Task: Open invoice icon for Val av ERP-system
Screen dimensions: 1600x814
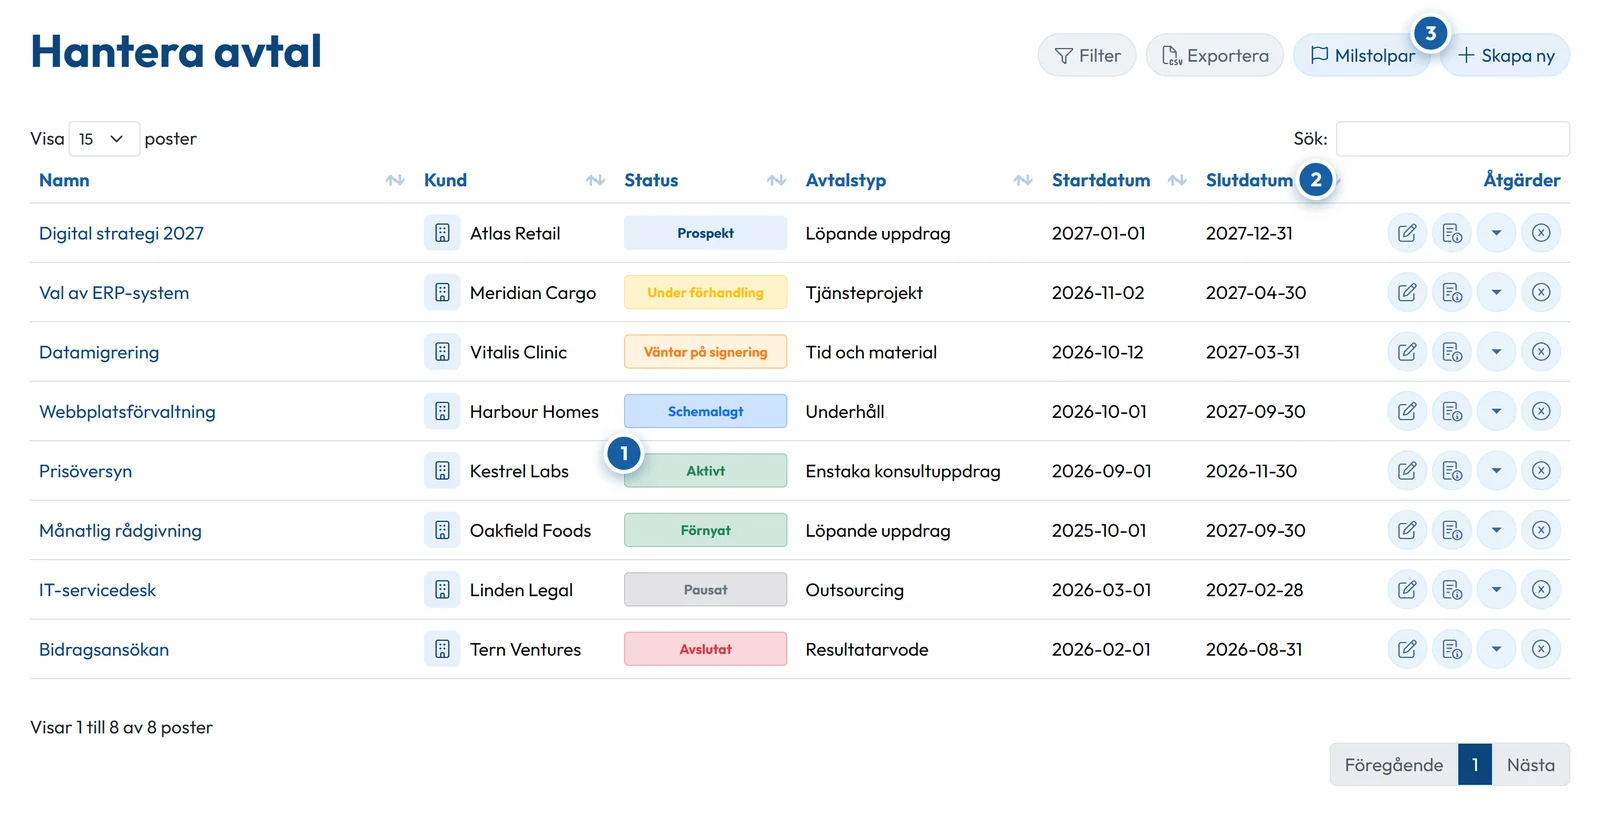Action: [1452, 293]
